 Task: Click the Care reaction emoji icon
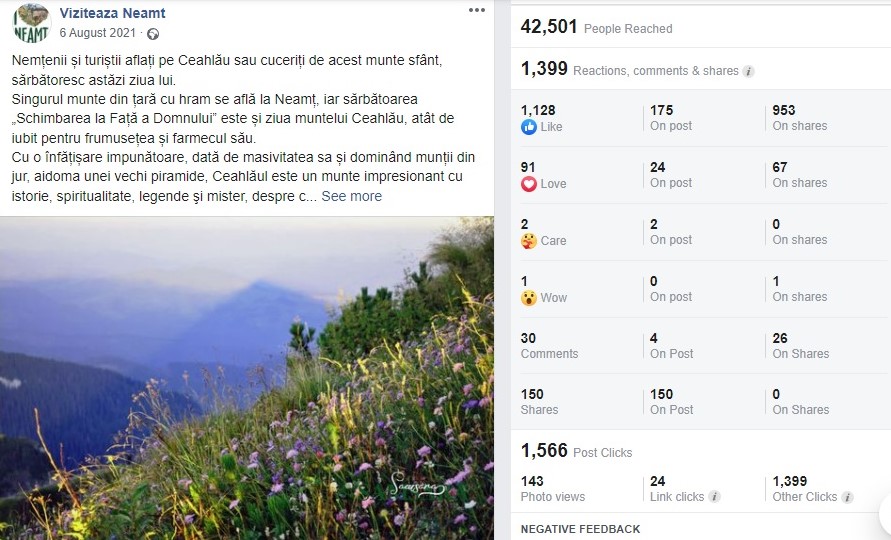(x=528, y=240)
